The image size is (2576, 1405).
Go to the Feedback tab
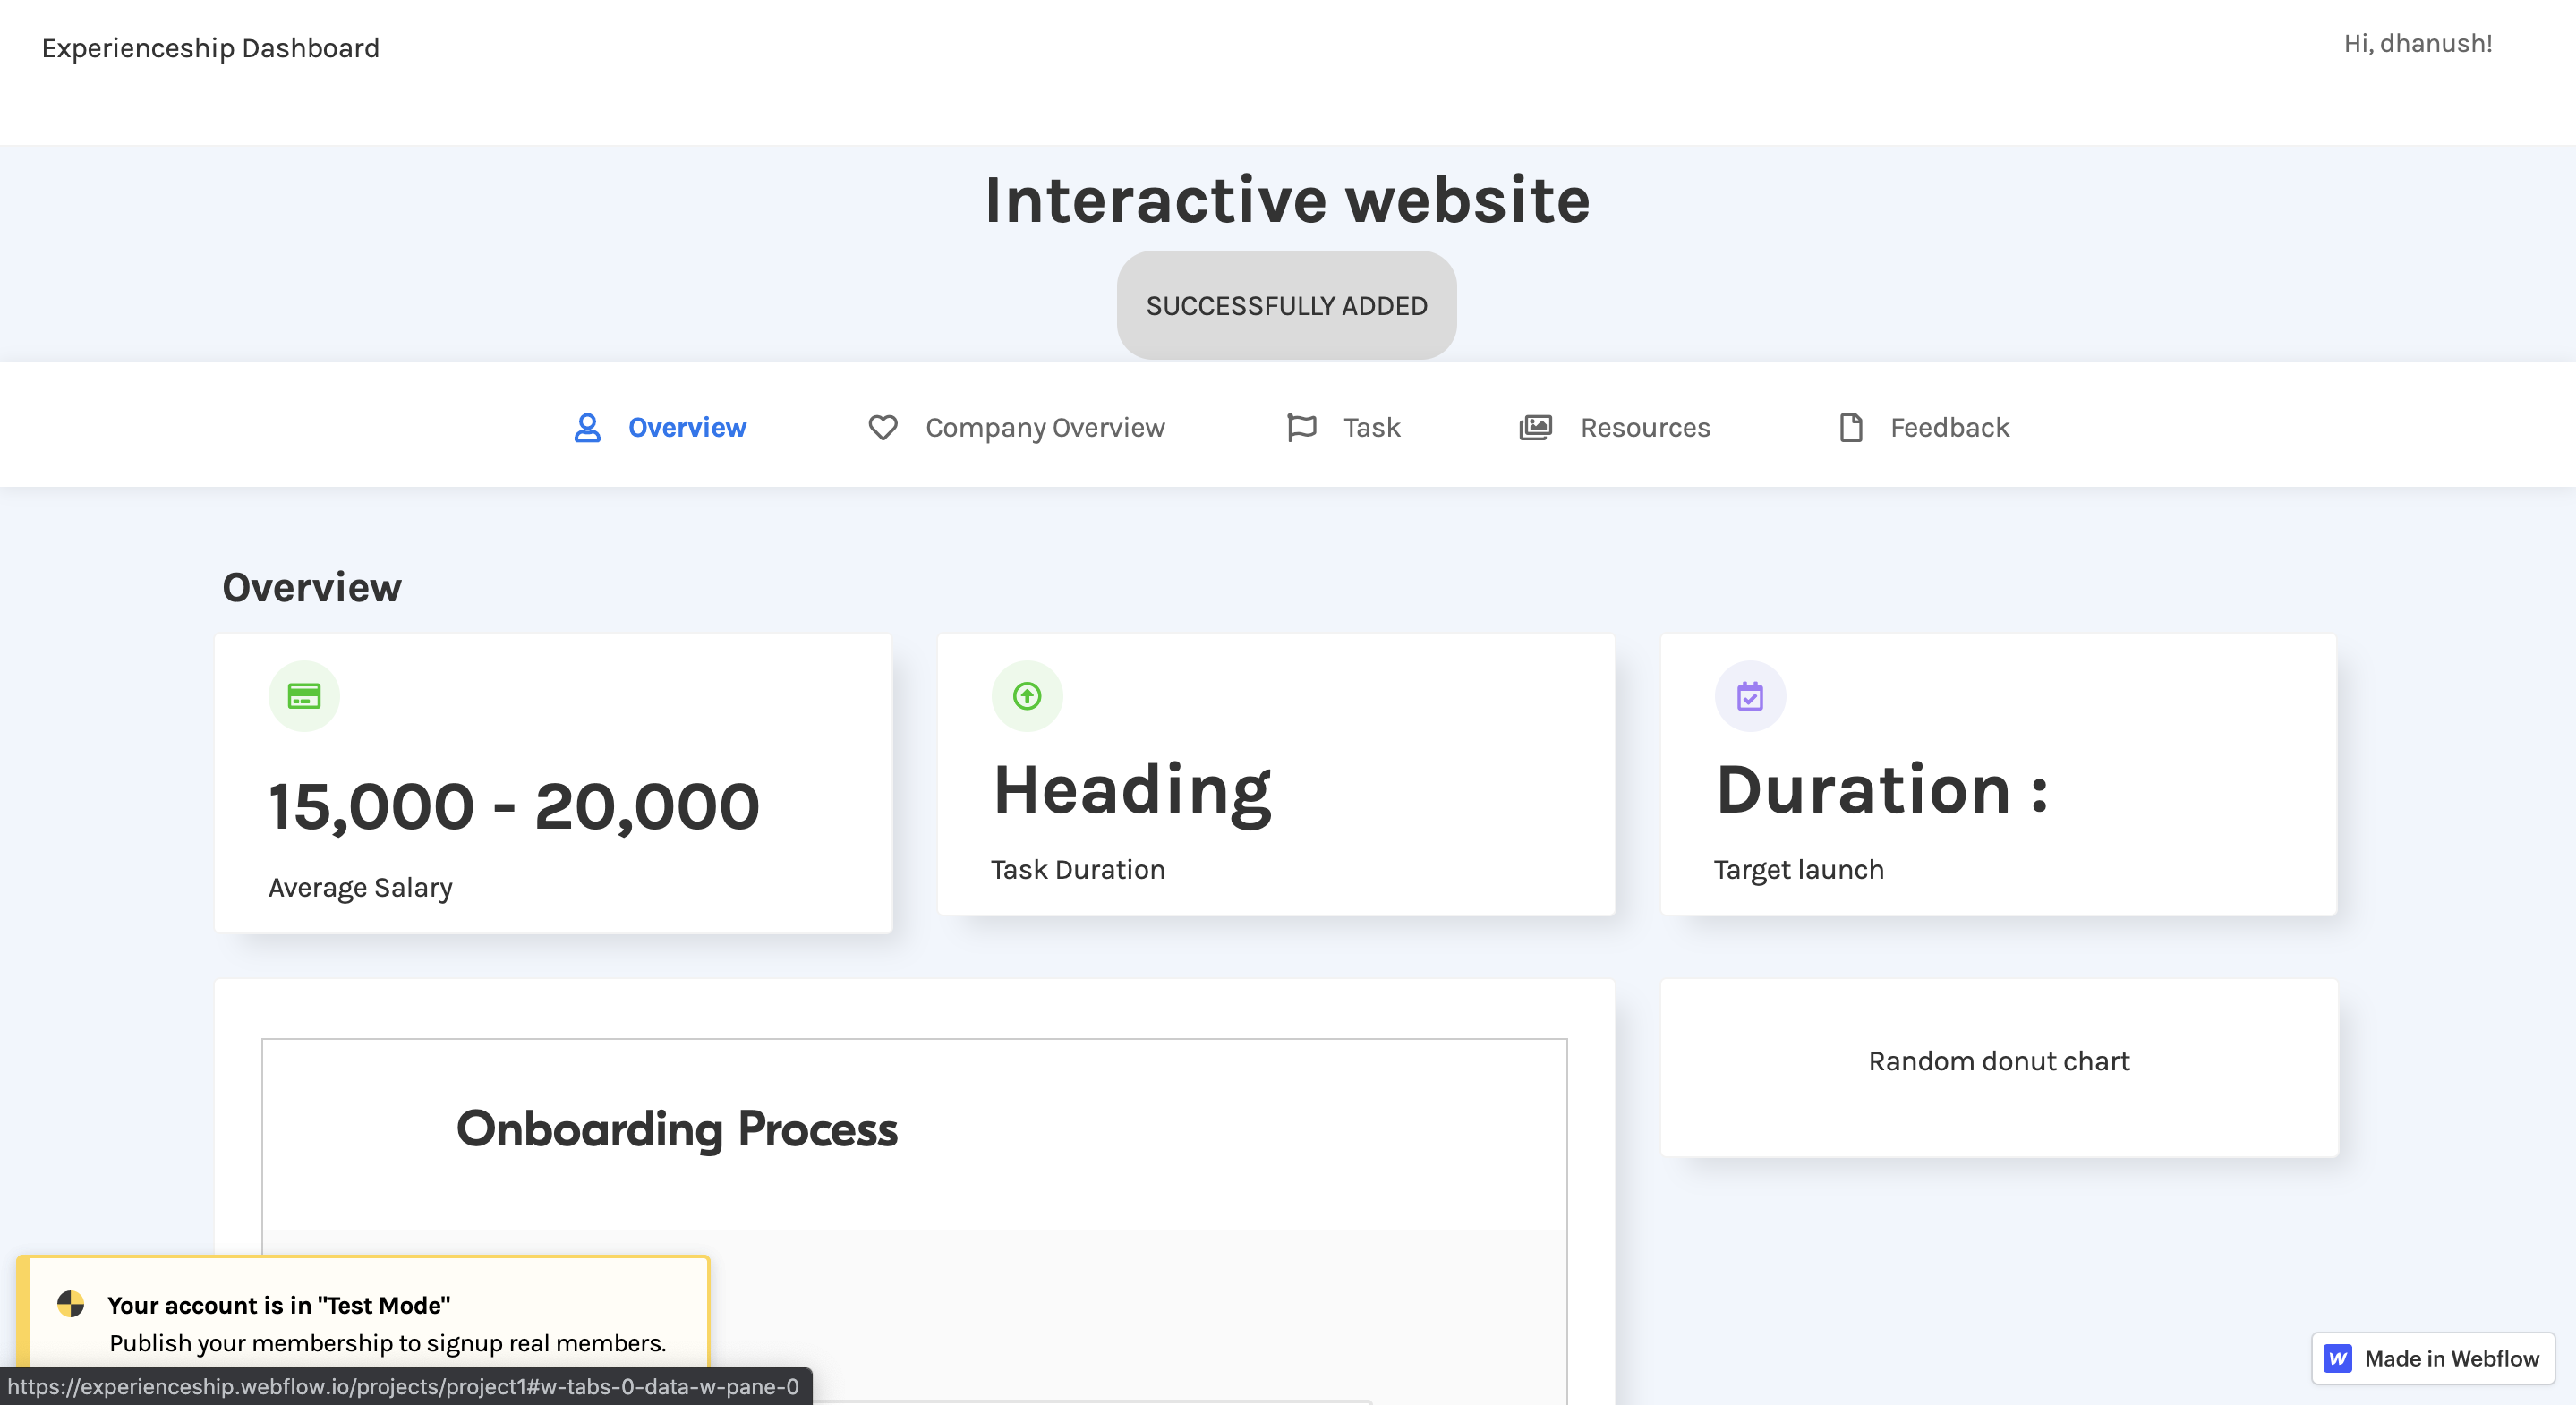pos(1949,428)
